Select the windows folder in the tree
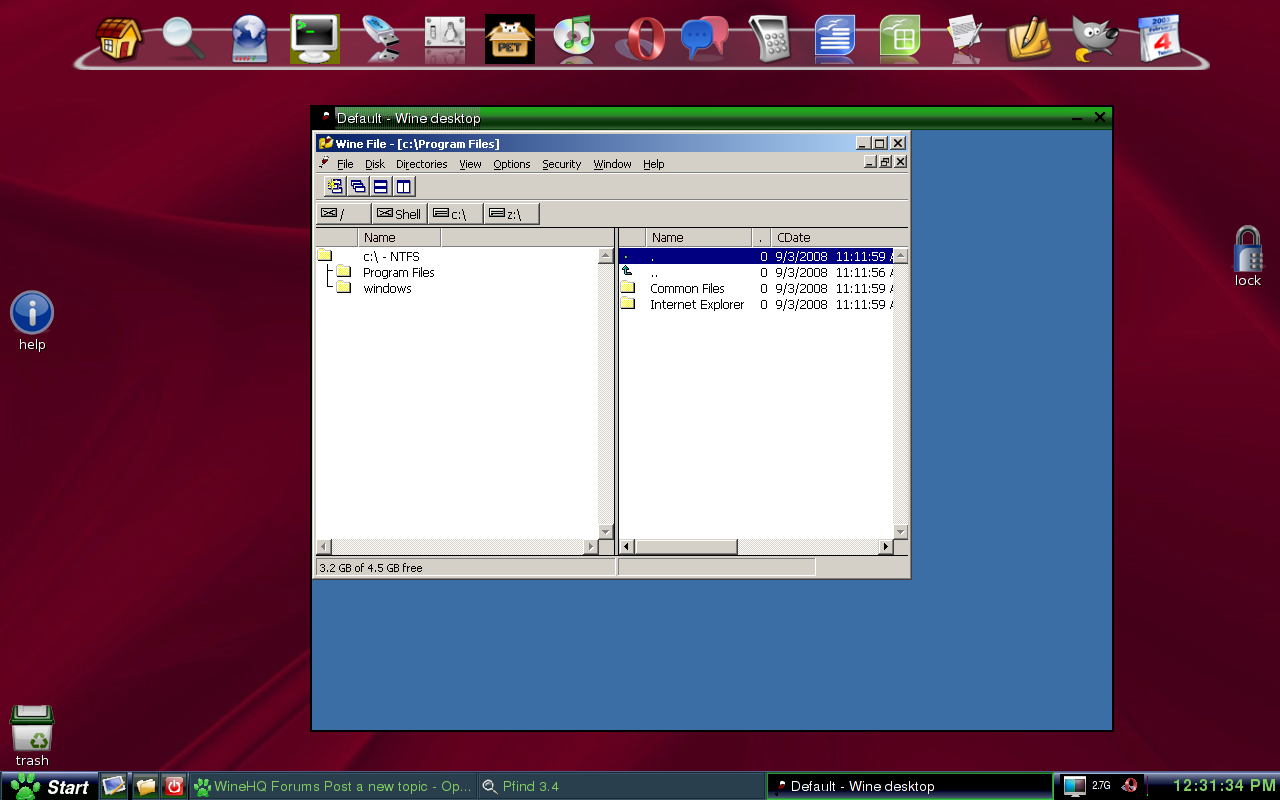This screenshot has height=800, width=1280. point(387,288)
